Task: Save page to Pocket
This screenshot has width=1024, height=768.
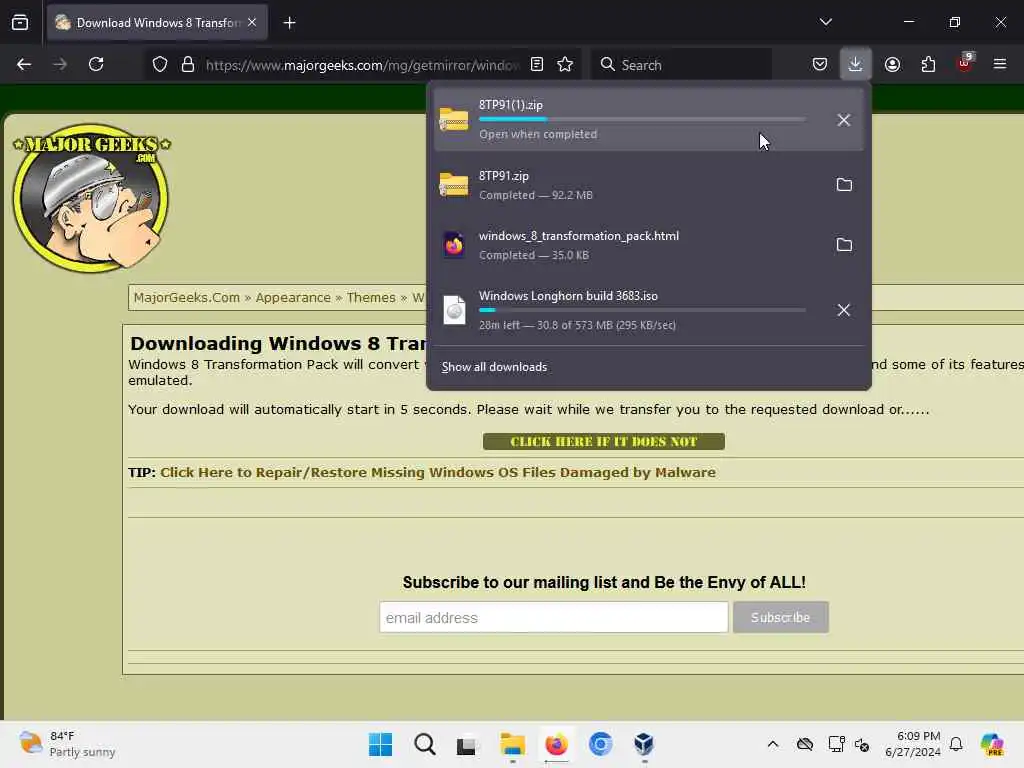Action: click(820, 64)
